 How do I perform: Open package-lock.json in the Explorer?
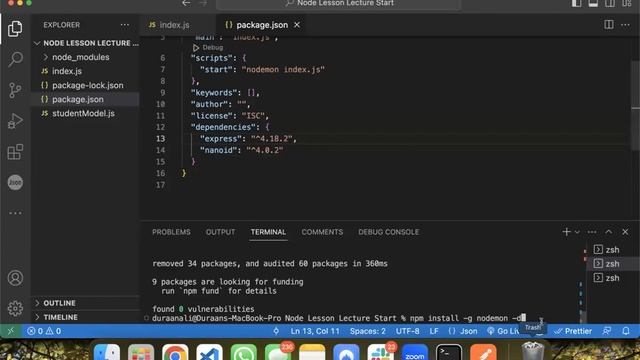tap(86, 85)
